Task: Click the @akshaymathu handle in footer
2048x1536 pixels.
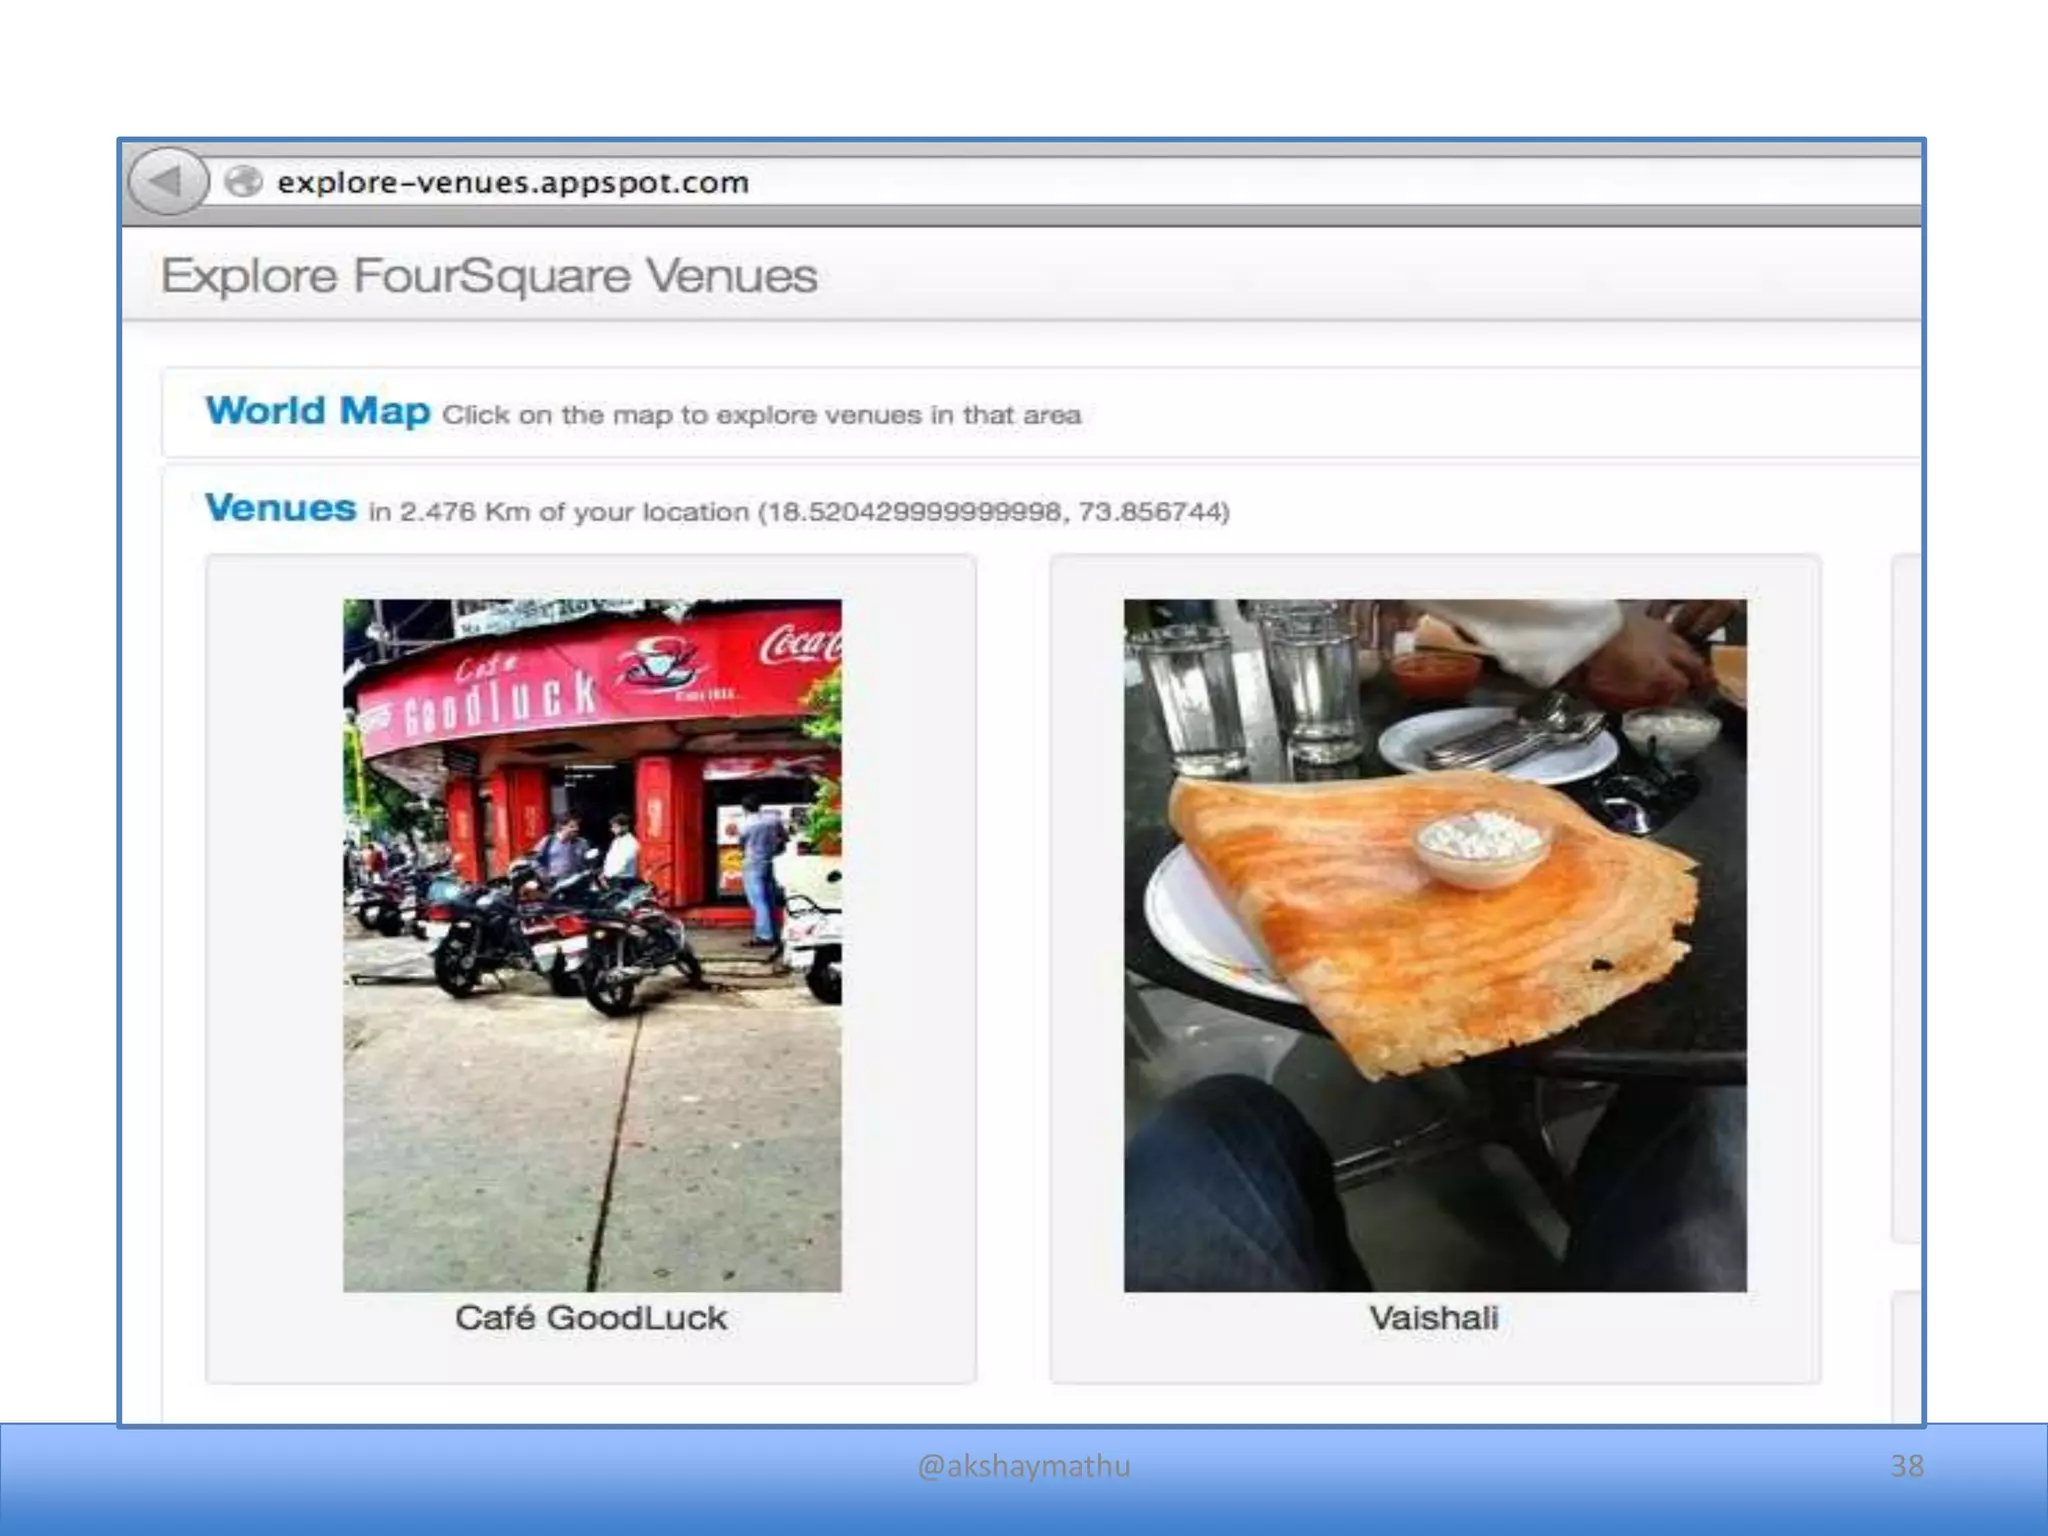Action: (1023, 1466)
